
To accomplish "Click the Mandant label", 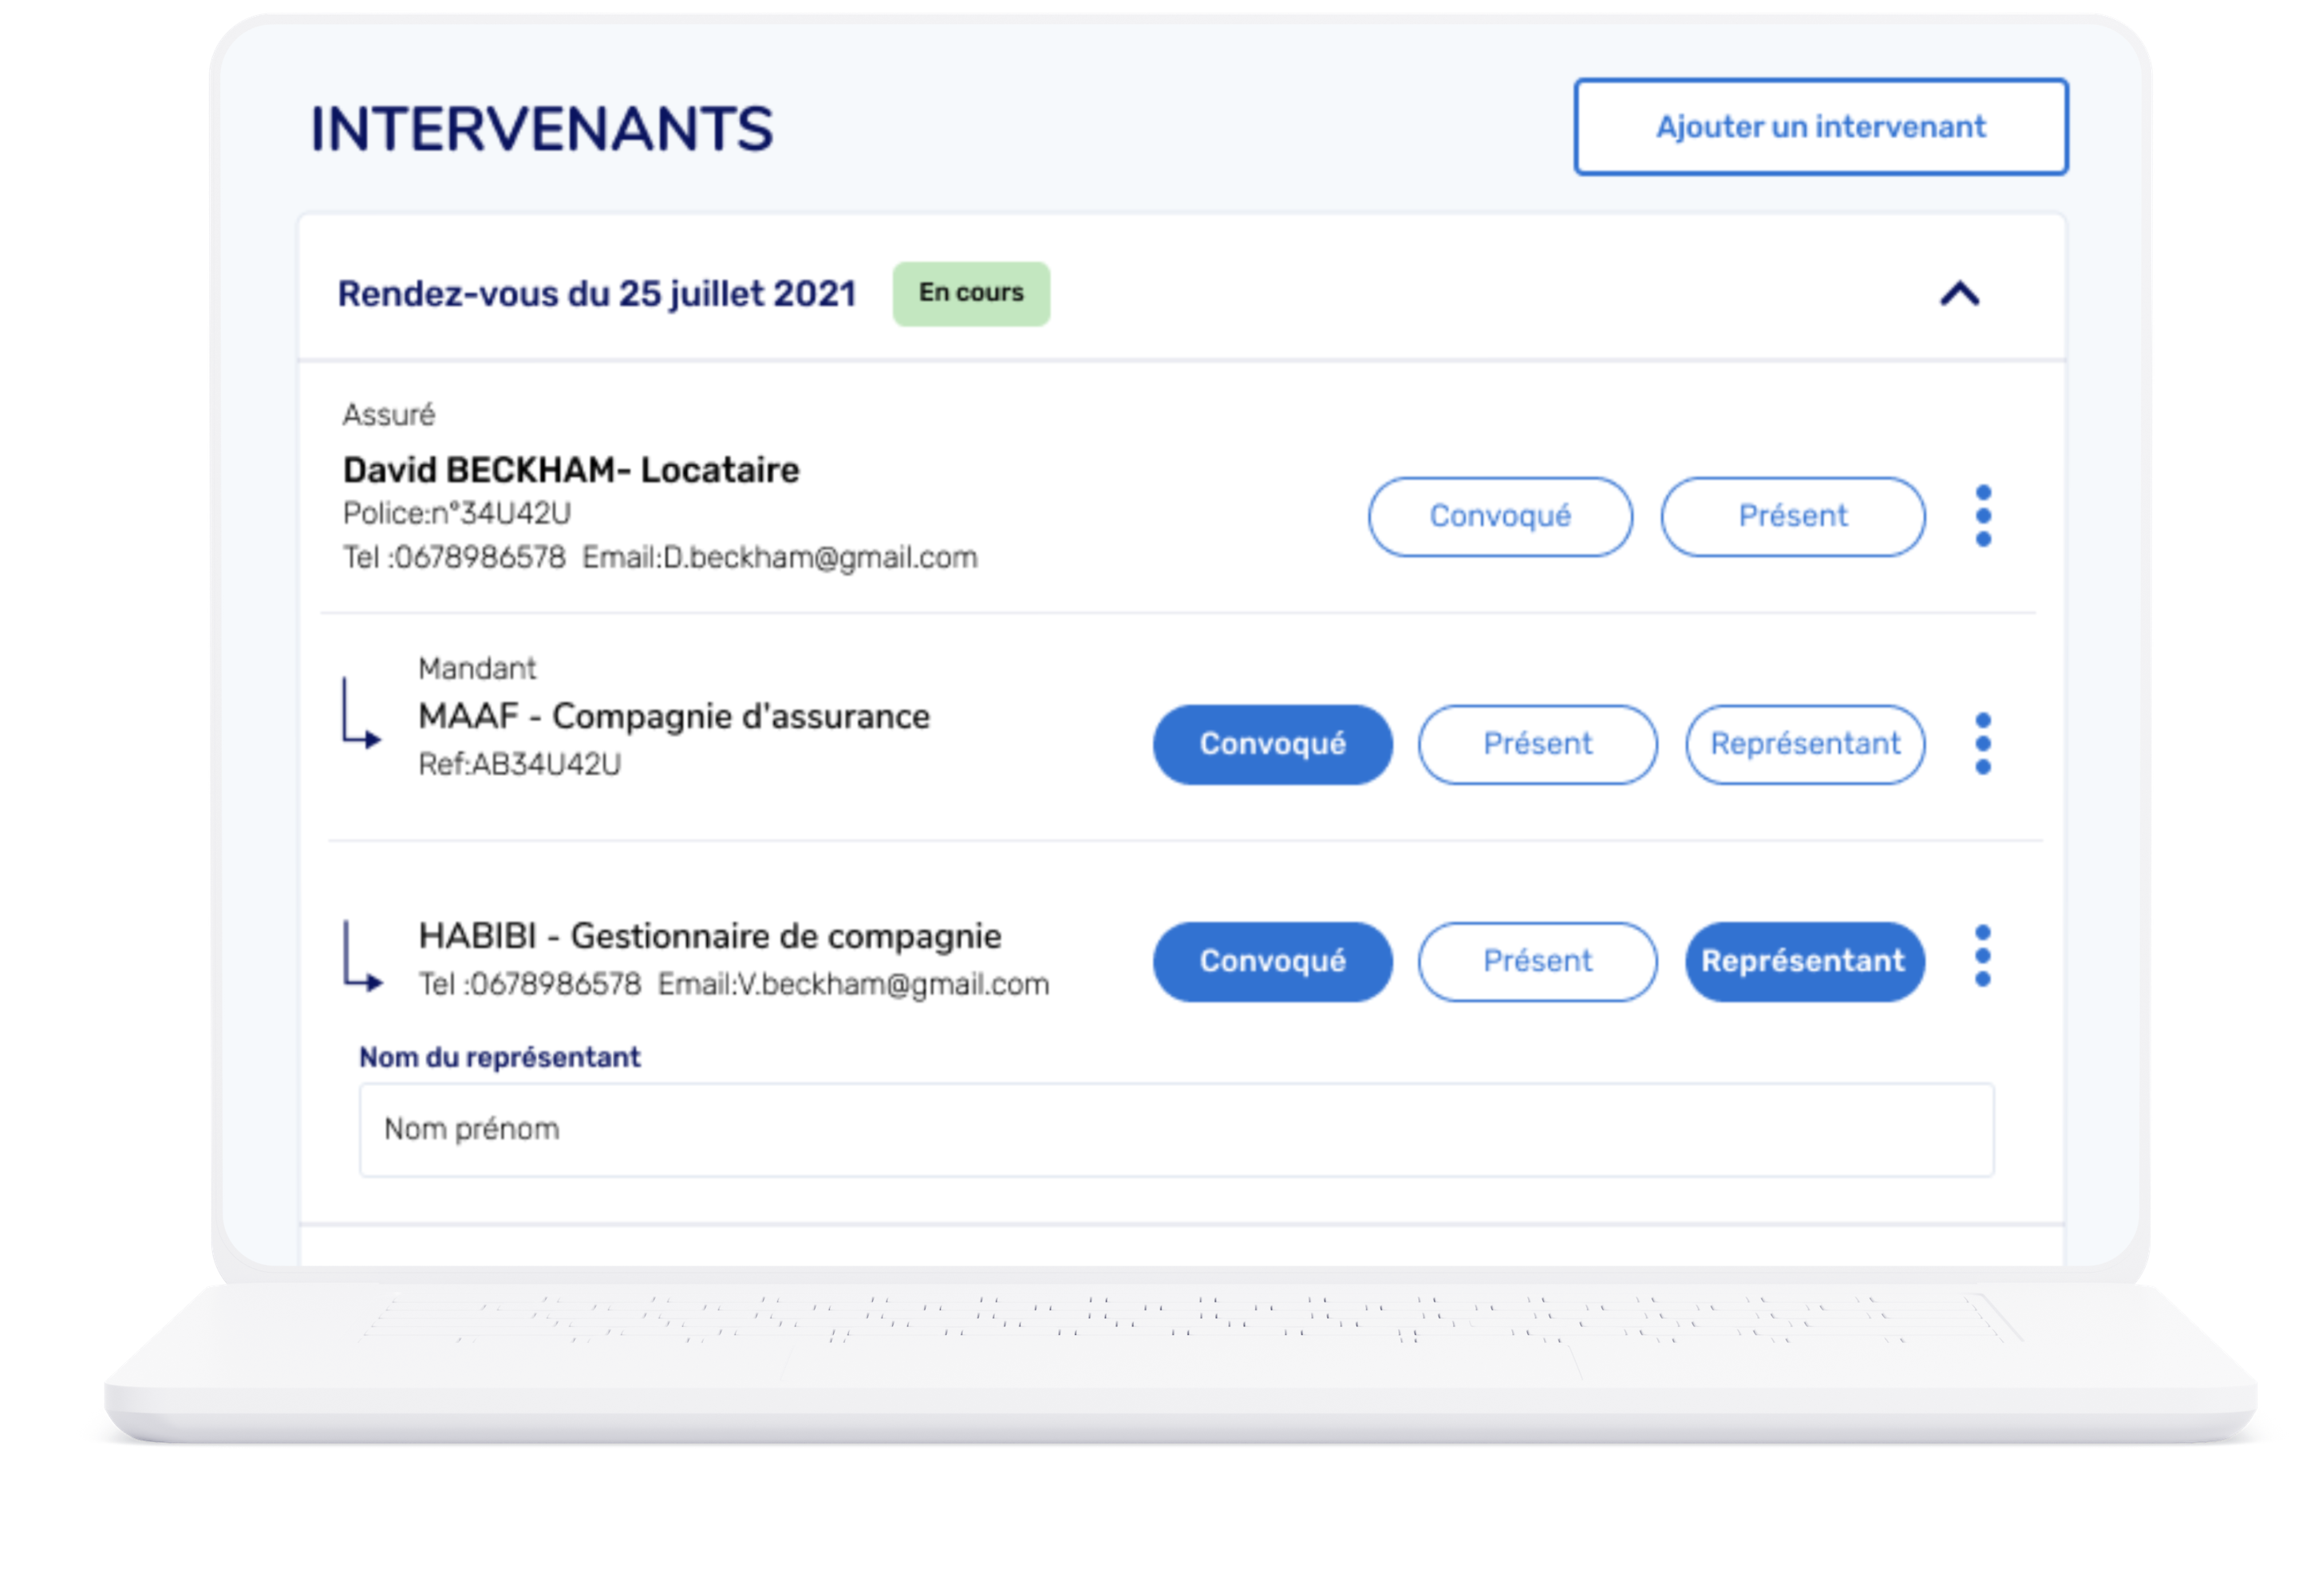I will click(477, 668).
